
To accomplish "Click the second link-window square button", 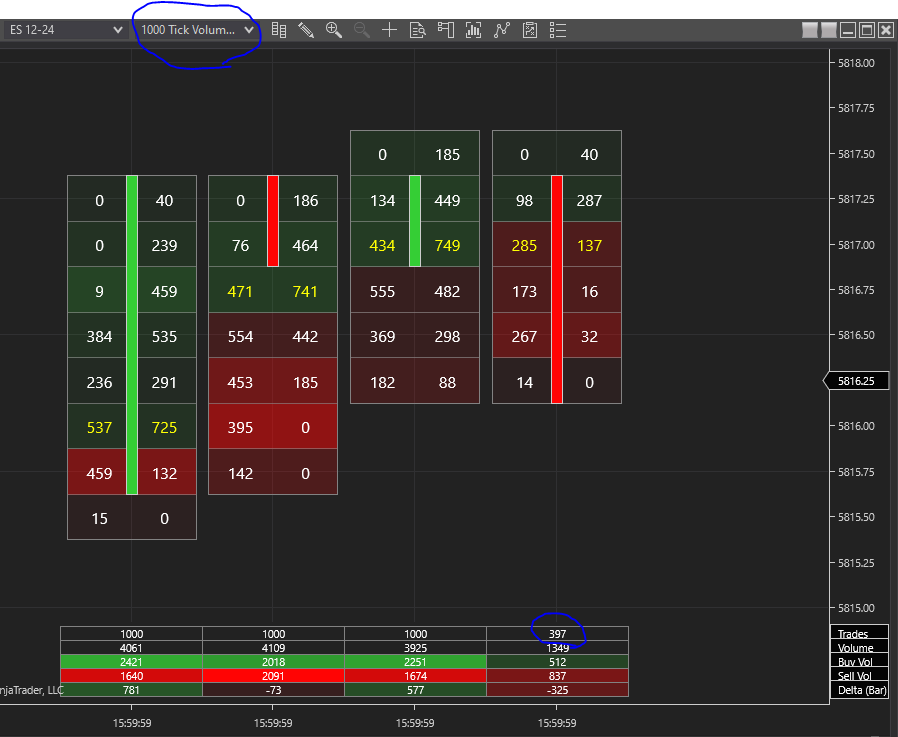I will 829,30.
